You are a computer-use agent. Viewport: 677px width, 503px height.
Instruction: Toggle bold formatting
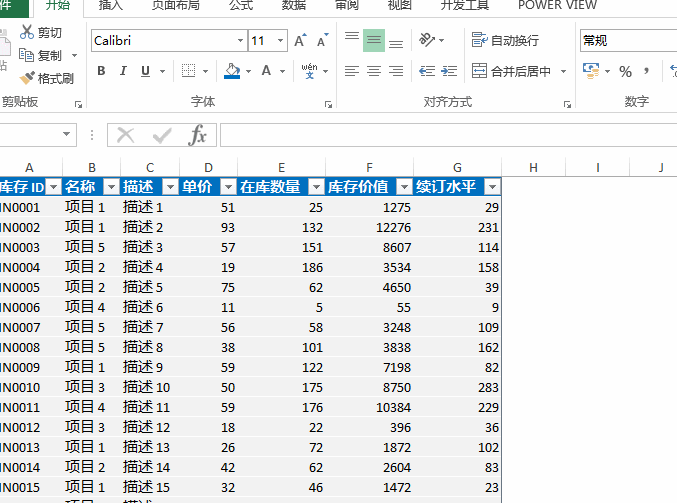[x=101, y=71]
